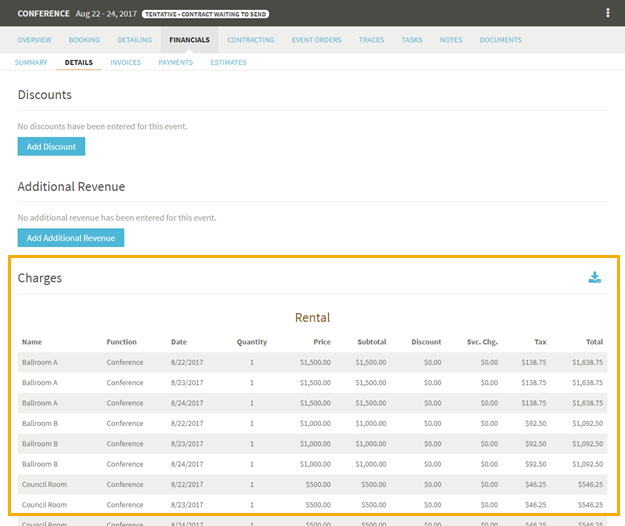The image size is (625, 526).
Task: Open the Invoices sub-tab
Action: pyautogui.click(x=125, y=62)
